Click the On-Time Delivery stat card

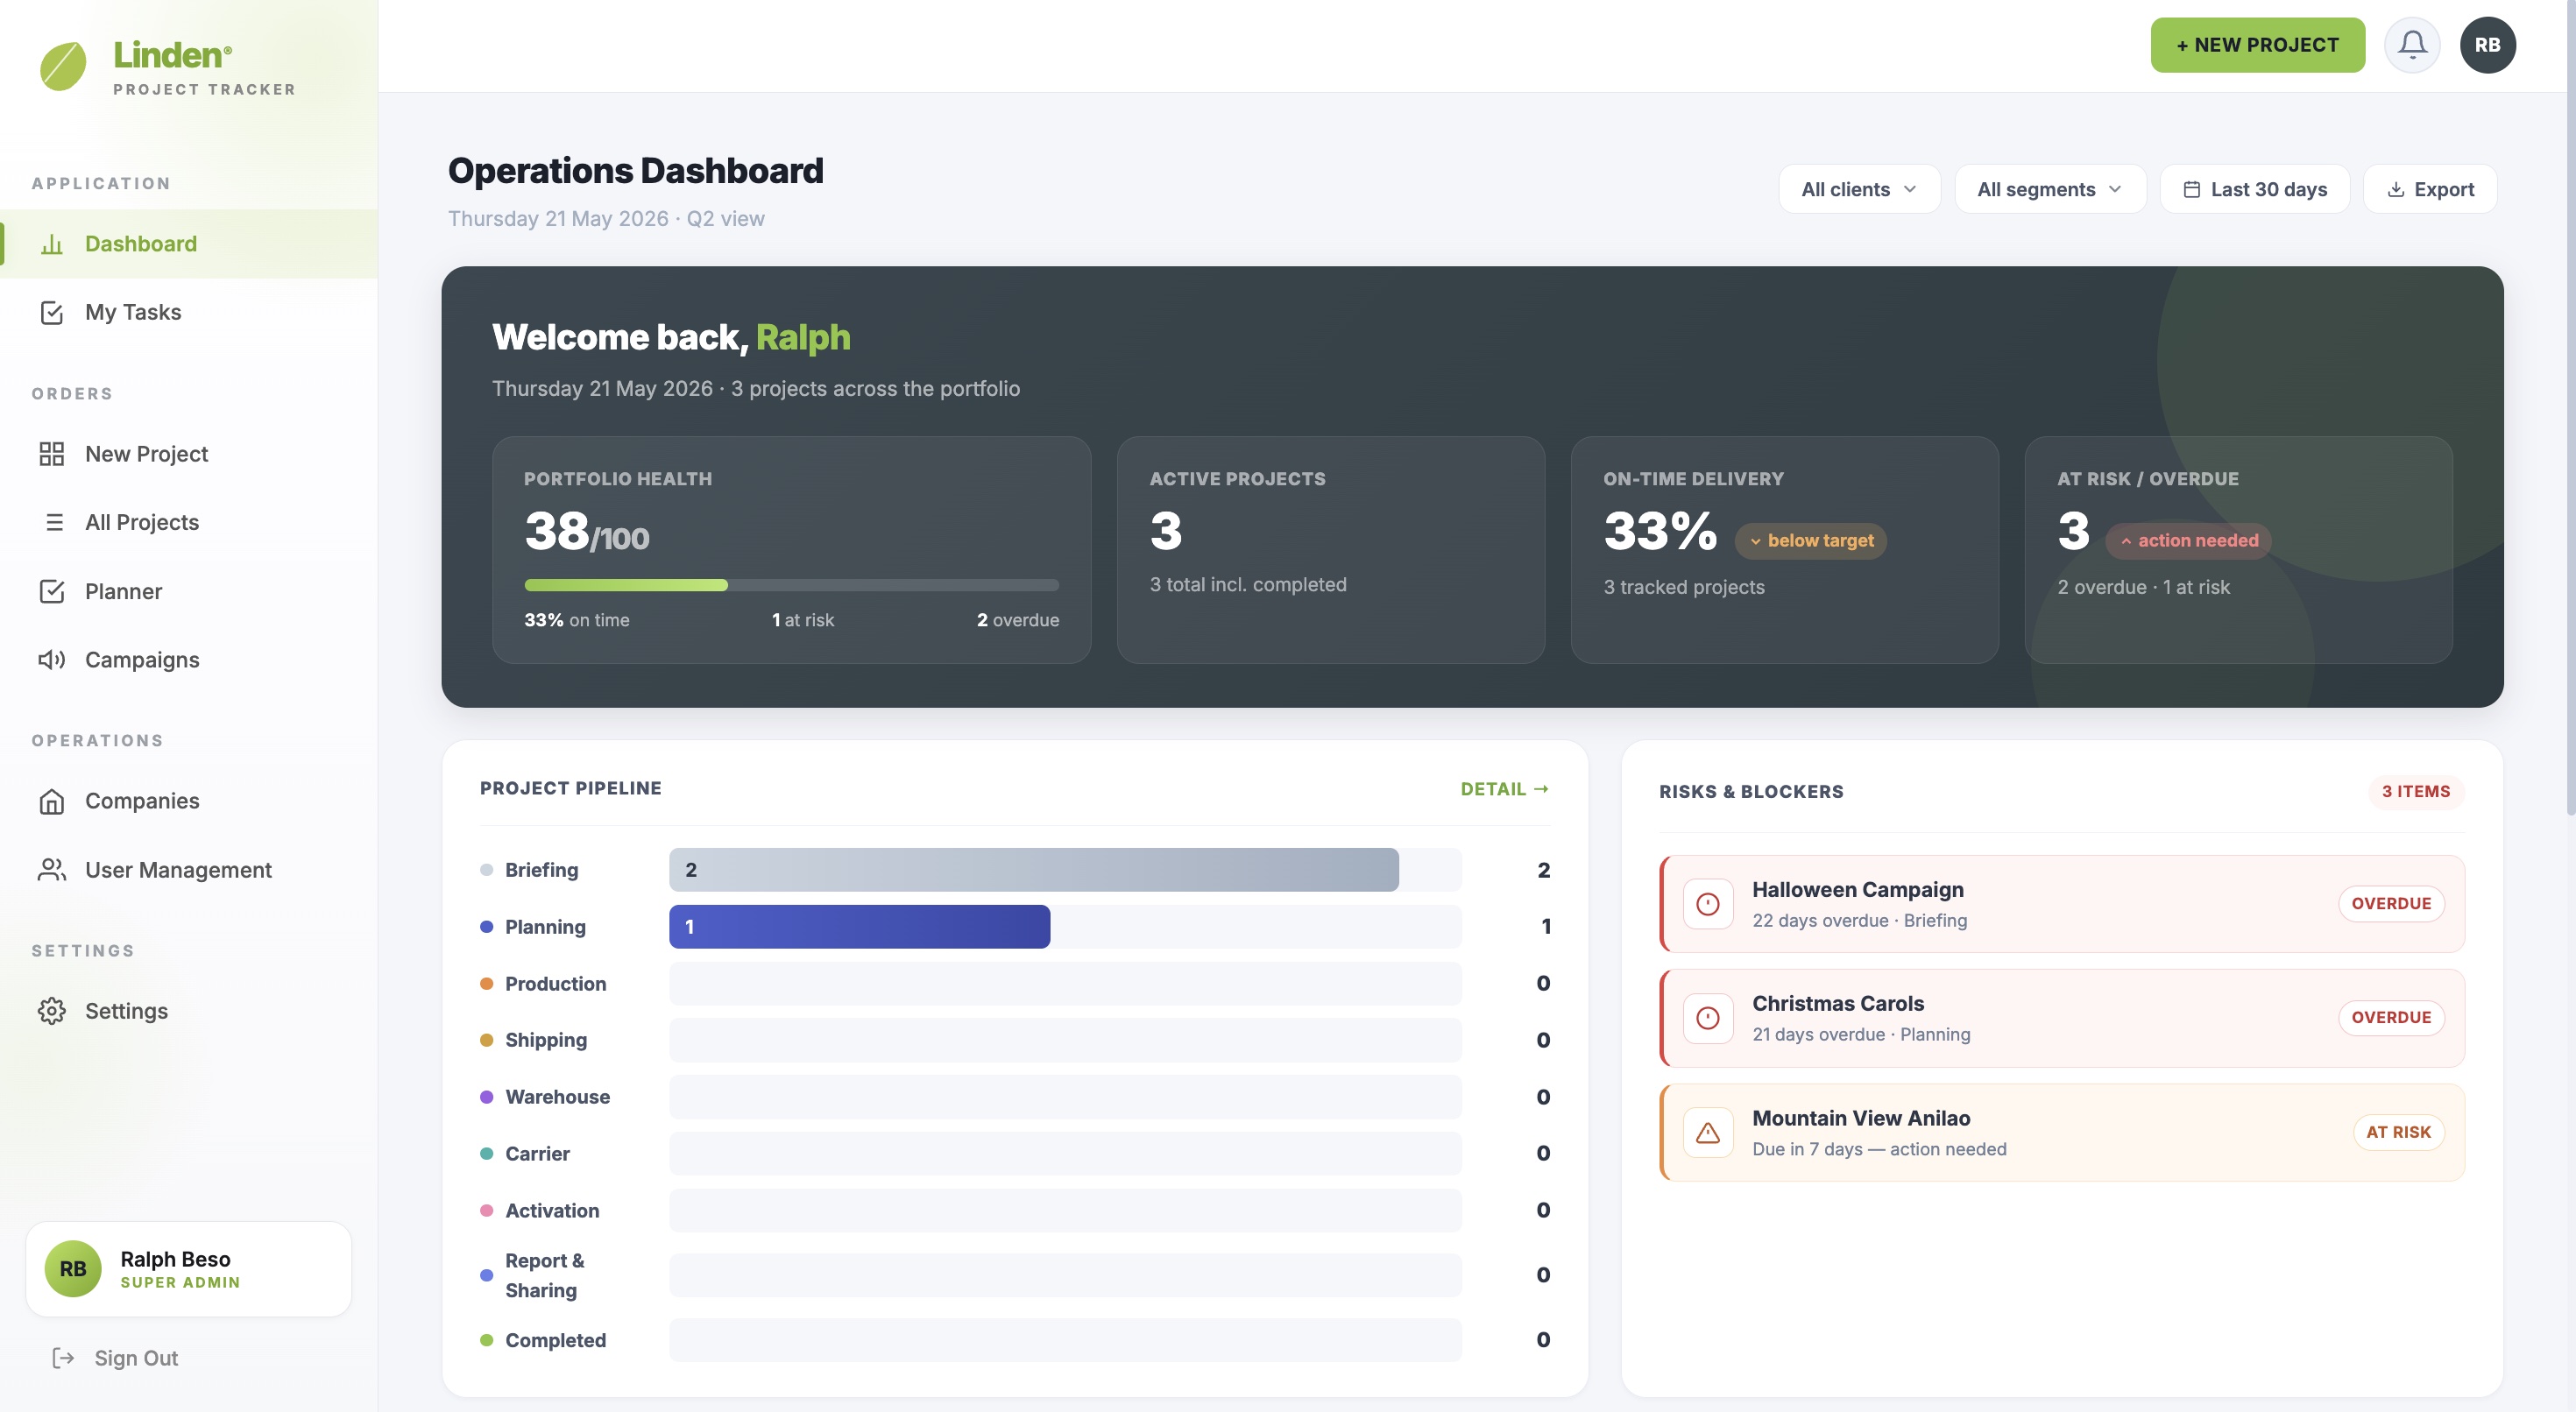1785,550
